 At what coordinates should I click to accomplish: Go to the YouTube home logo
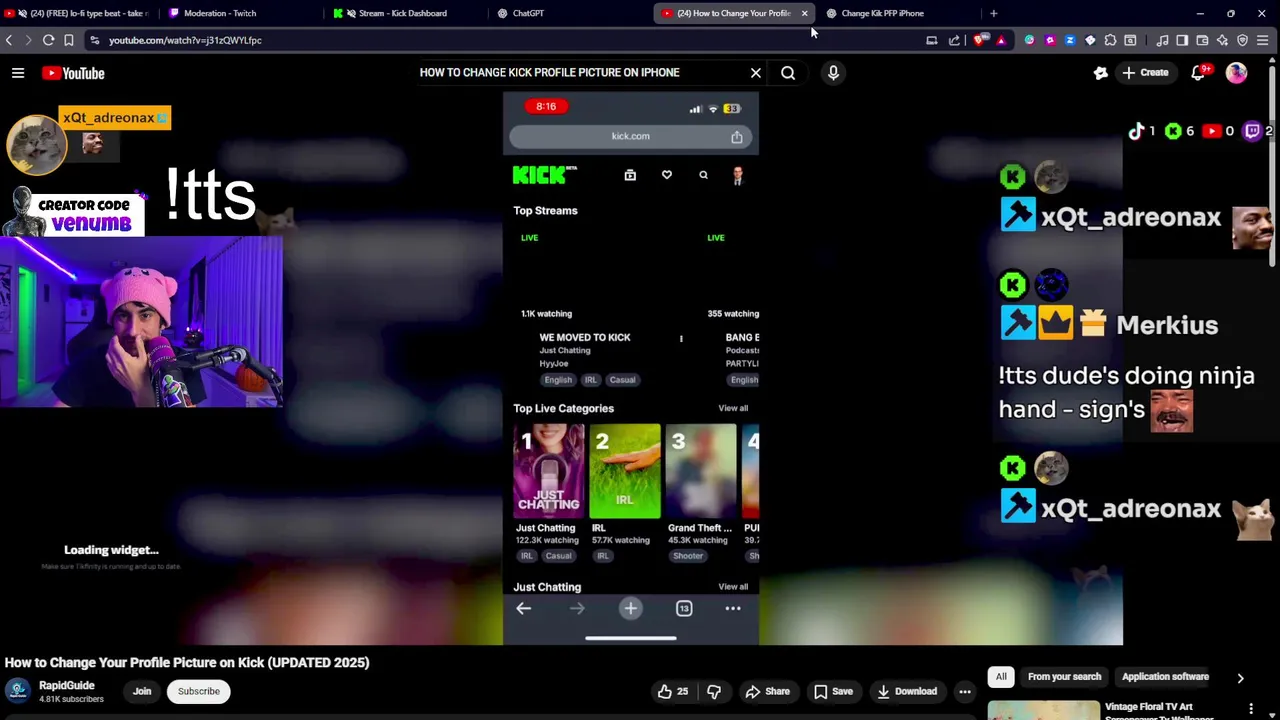73,73
